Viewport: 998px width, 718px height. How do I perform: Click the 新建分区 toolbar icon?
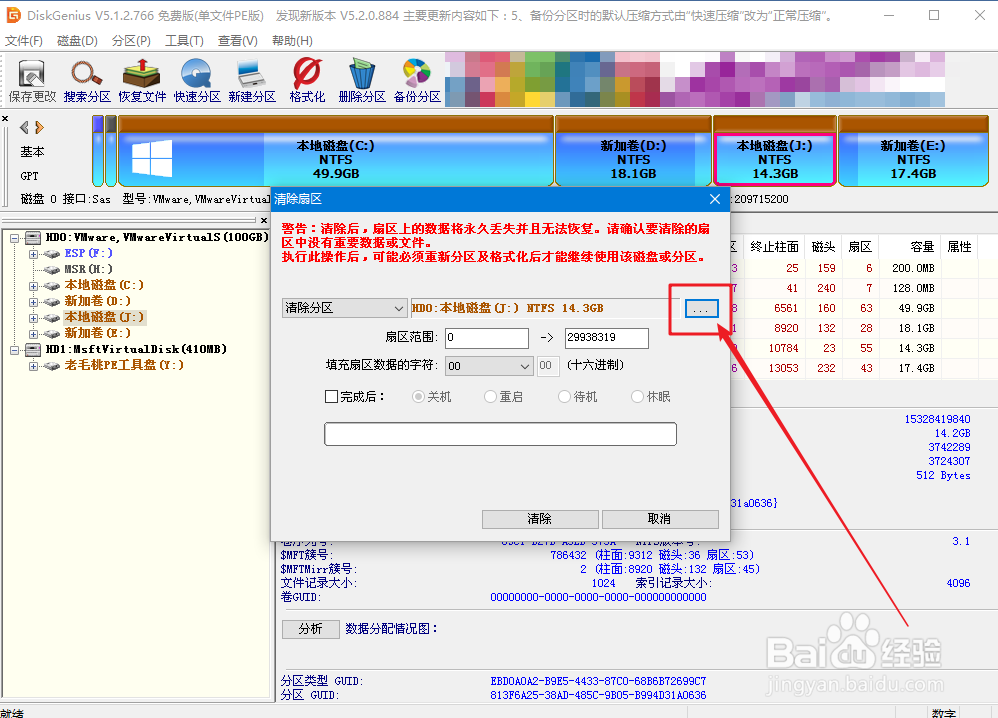point(251,80)
